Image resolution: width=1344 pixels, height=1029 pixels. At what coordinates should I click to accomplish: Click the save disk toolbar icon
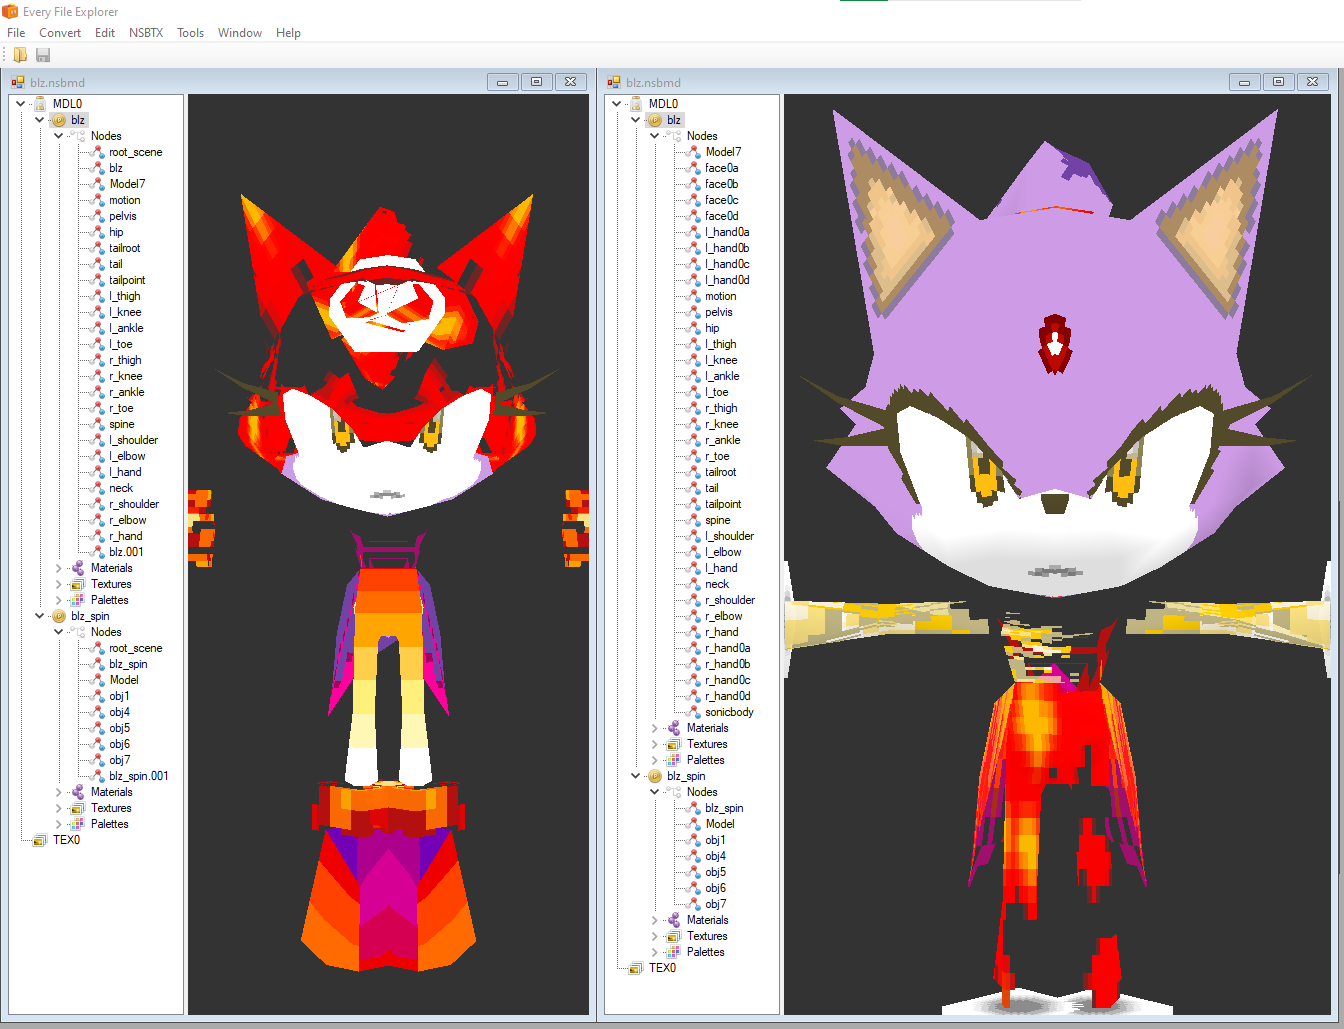[x=43, y=55]
